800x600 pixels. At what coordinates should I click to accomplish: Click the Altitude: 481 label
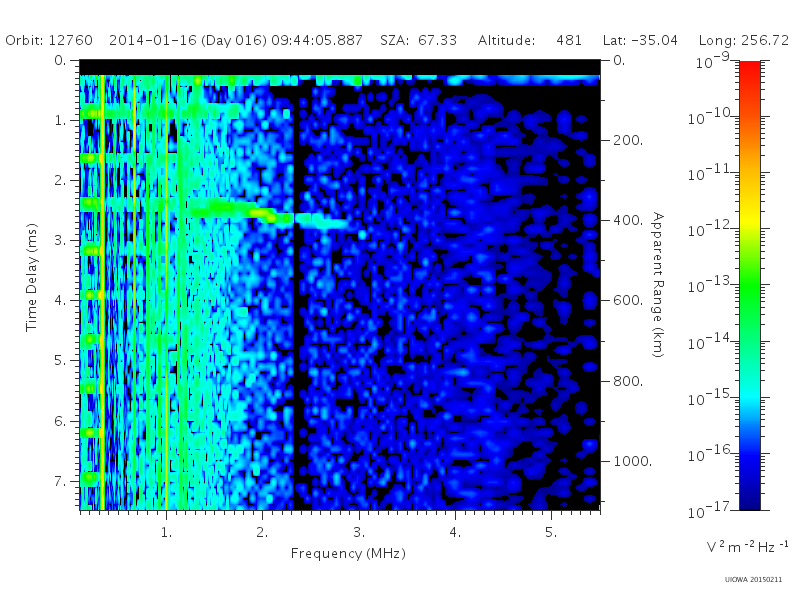click(530, 40)
